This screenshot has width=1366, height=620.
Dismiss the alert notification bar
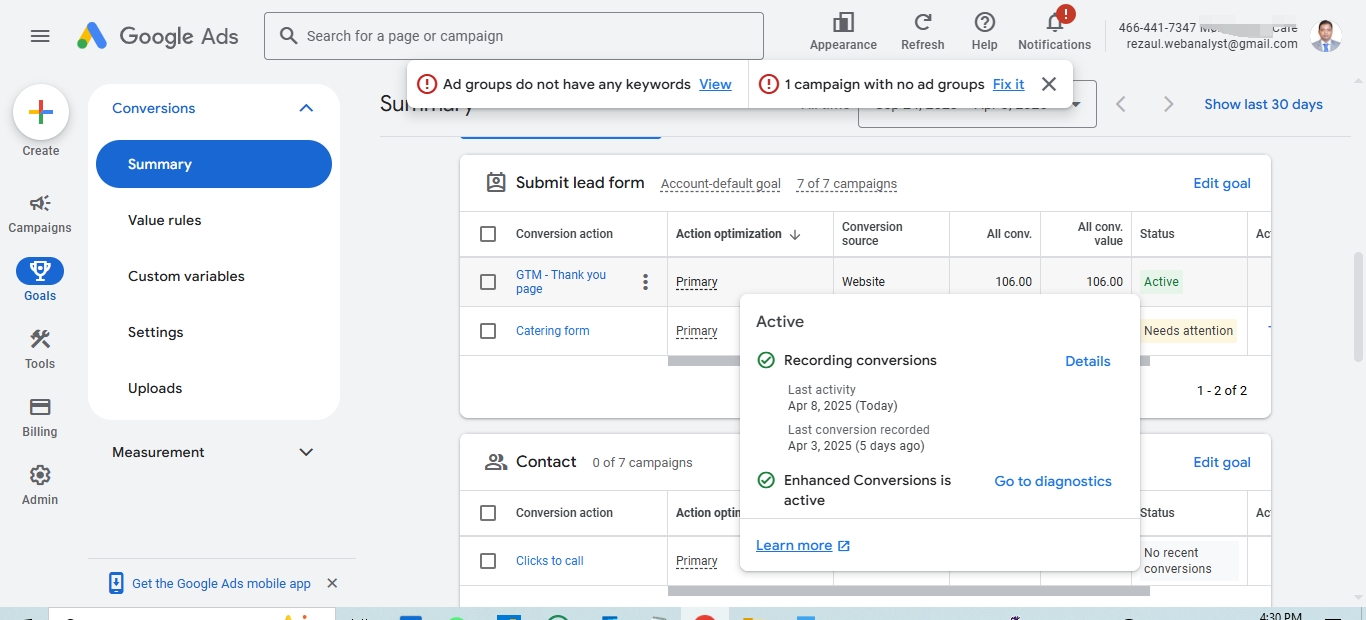[x=1048, y=84]
